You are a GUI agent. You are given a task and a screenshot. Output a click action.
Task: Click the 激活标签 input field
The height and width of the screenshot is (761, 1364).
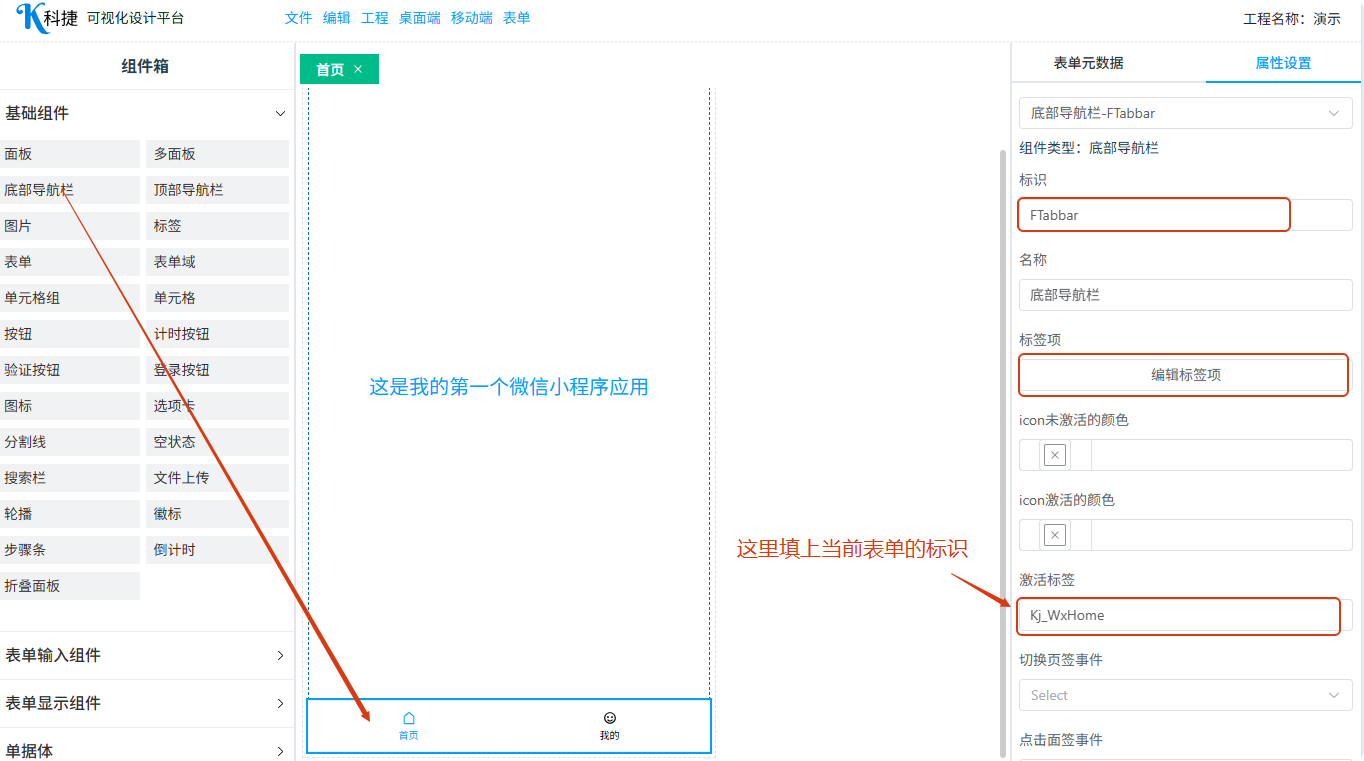click(1178, 615)
